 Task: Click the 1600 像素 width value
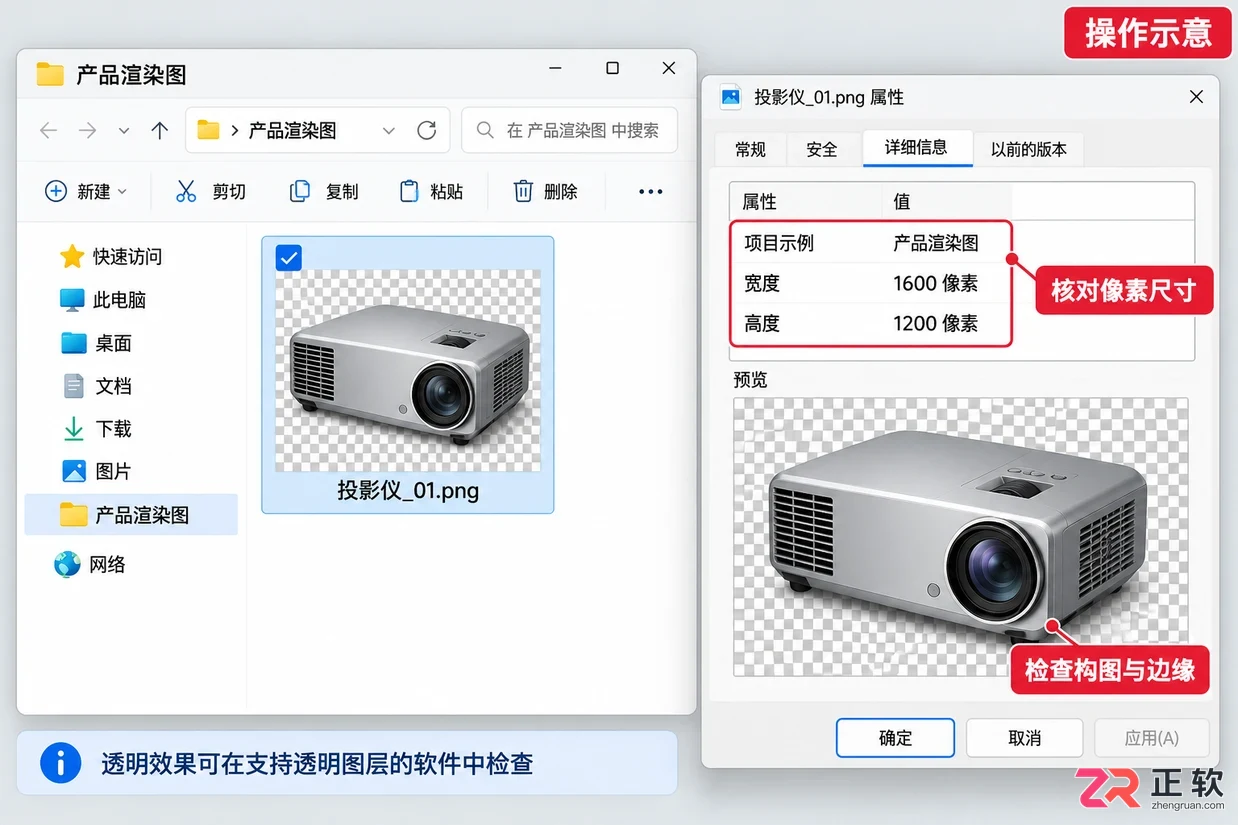935,284
